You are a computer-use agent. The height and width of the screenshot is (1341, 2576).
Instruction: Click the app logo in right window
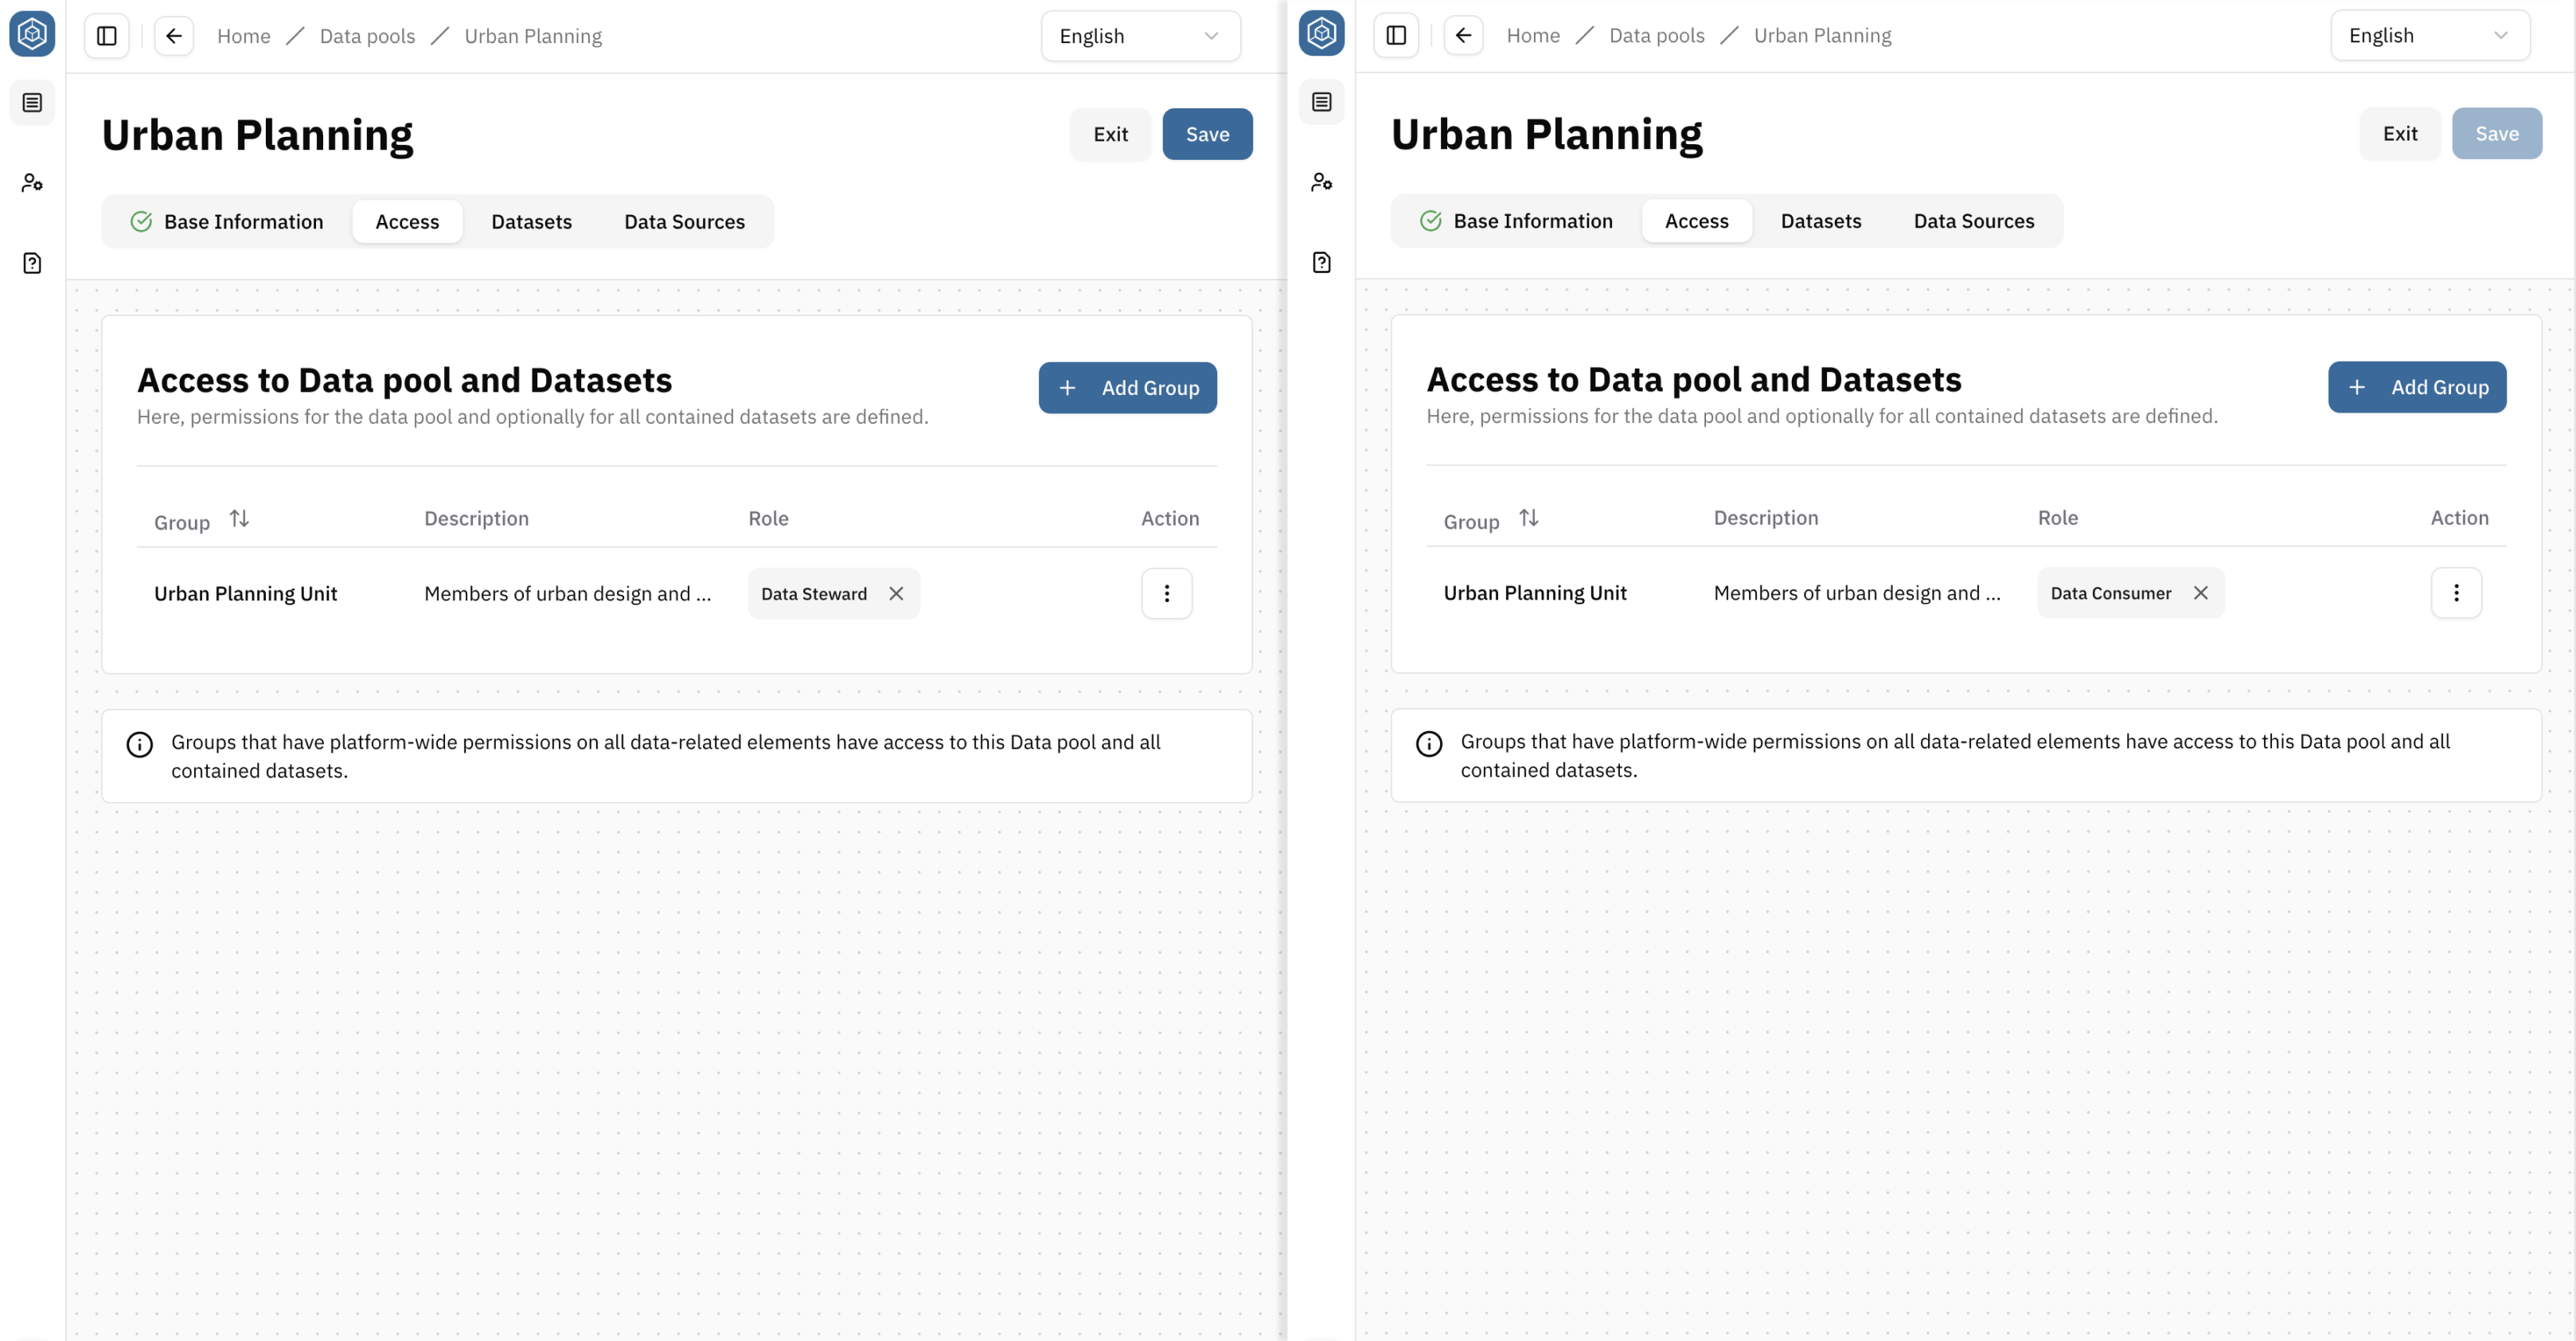coord(1321,34)
